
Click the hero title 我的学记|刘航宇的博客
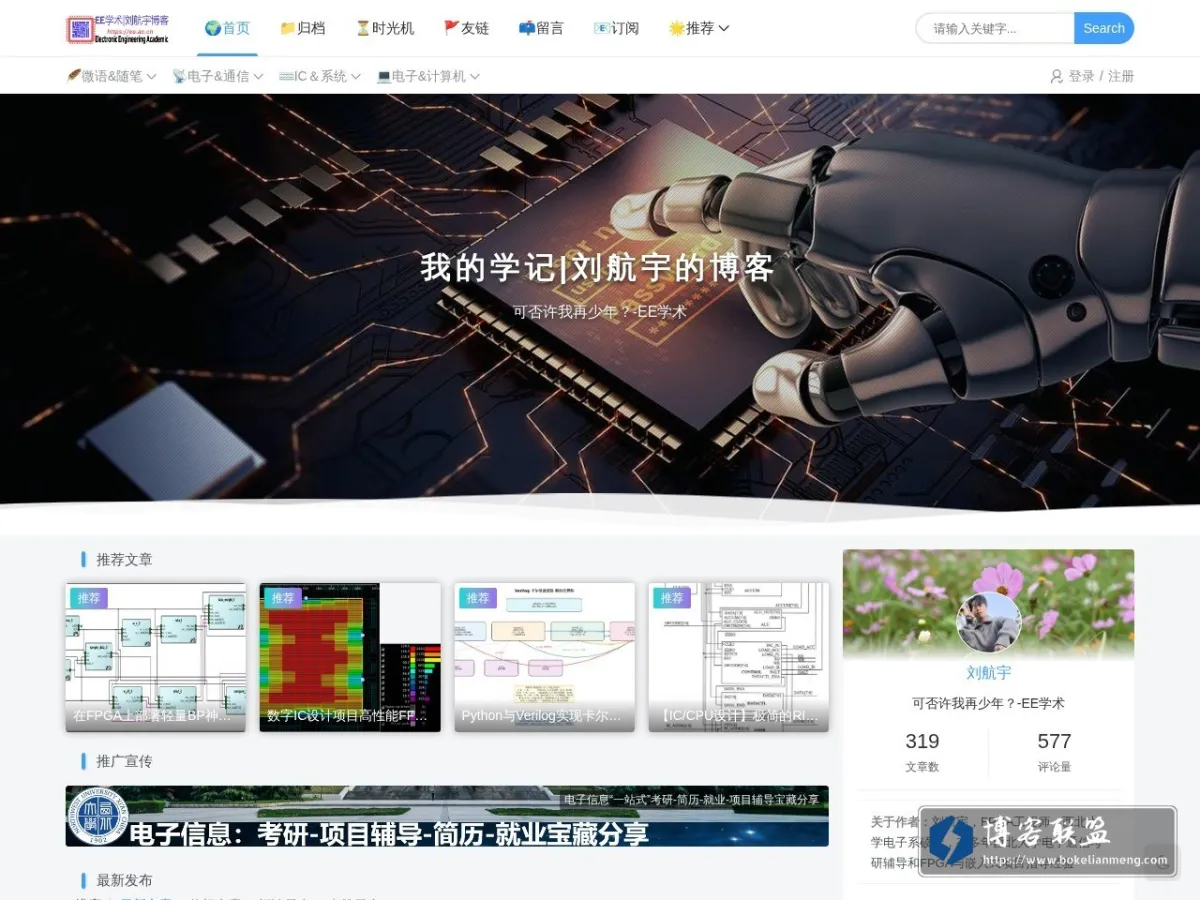[x=597, y=268]
